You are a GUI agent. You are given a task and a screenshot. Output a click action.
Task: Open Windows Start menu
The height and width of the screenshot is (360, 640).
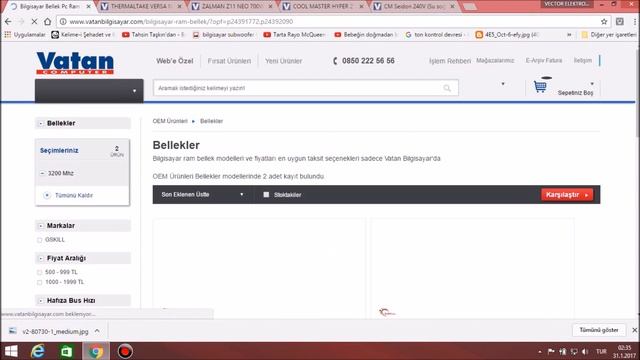tap(11, 351)
